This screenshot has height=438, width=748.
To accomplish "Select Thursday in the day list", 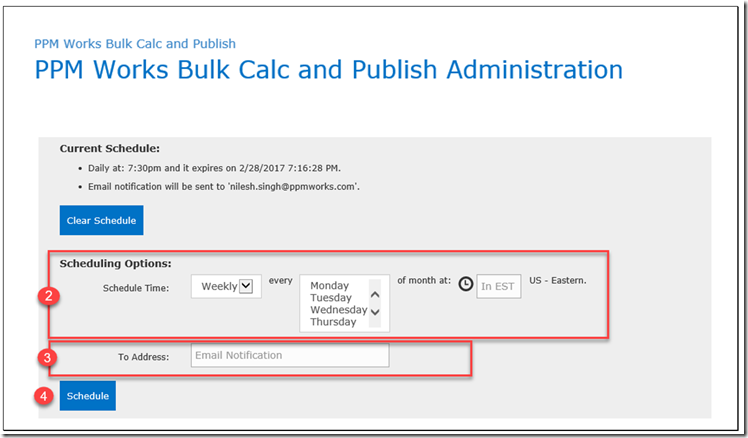I will (x=333, y=322).
